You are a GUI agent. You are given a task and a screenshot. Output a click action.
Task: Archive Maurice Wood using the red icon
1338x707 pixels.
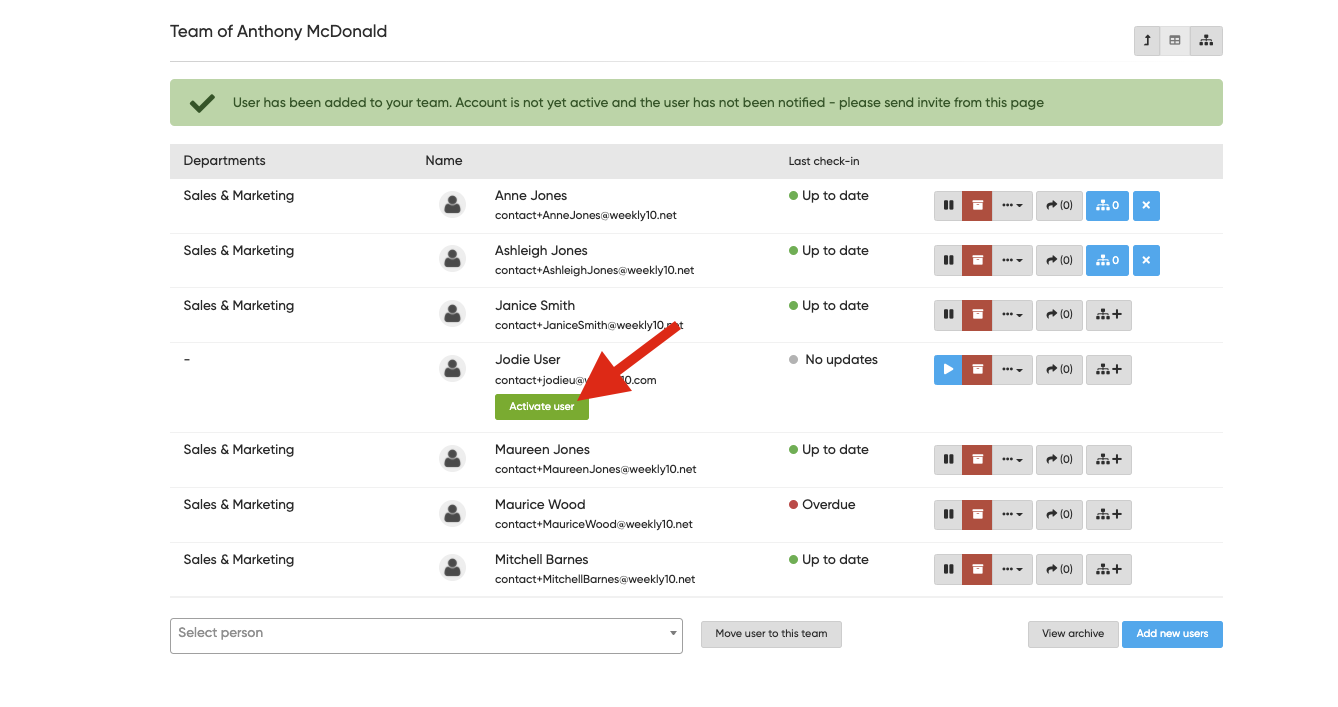(977, 515)
